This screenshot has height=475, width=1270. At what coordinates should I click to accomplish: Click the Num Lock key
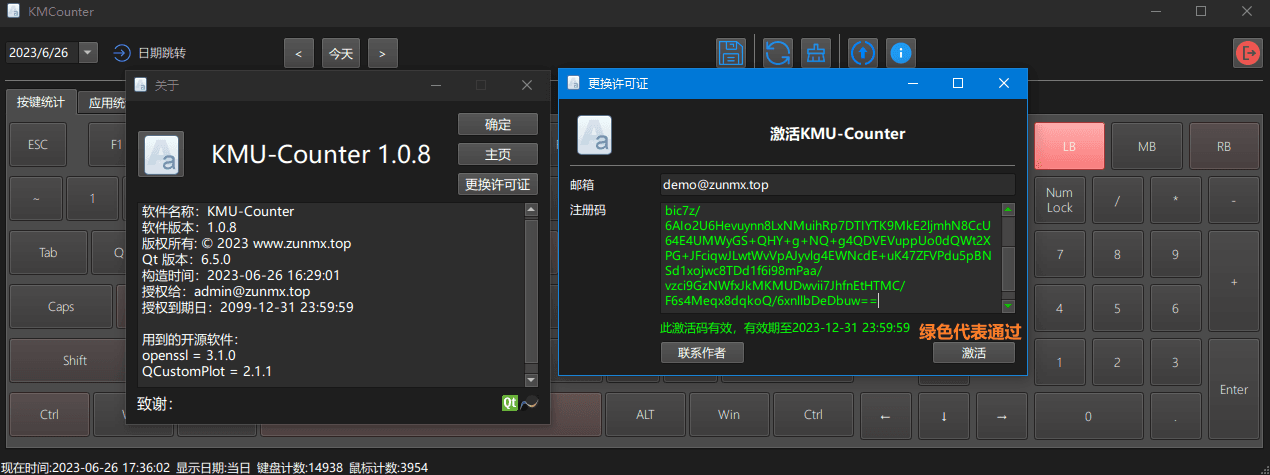pos(1059,199)
